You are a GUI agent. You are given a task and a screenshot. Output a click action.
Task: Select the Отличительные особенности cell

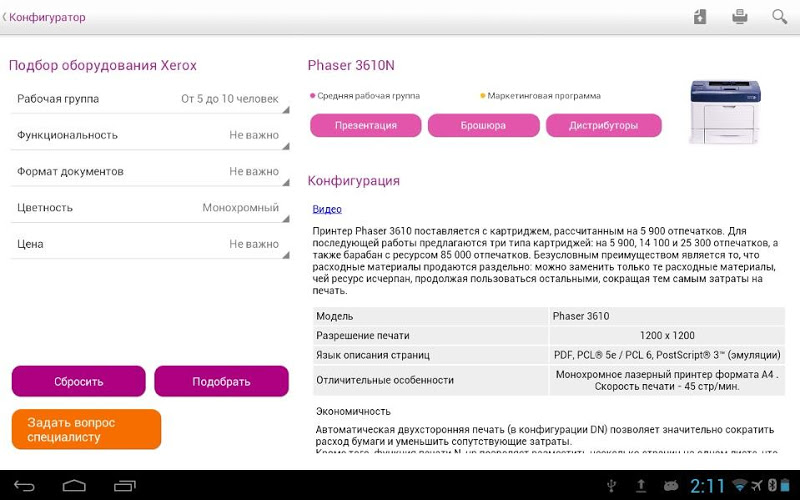(x=431, y=380)
